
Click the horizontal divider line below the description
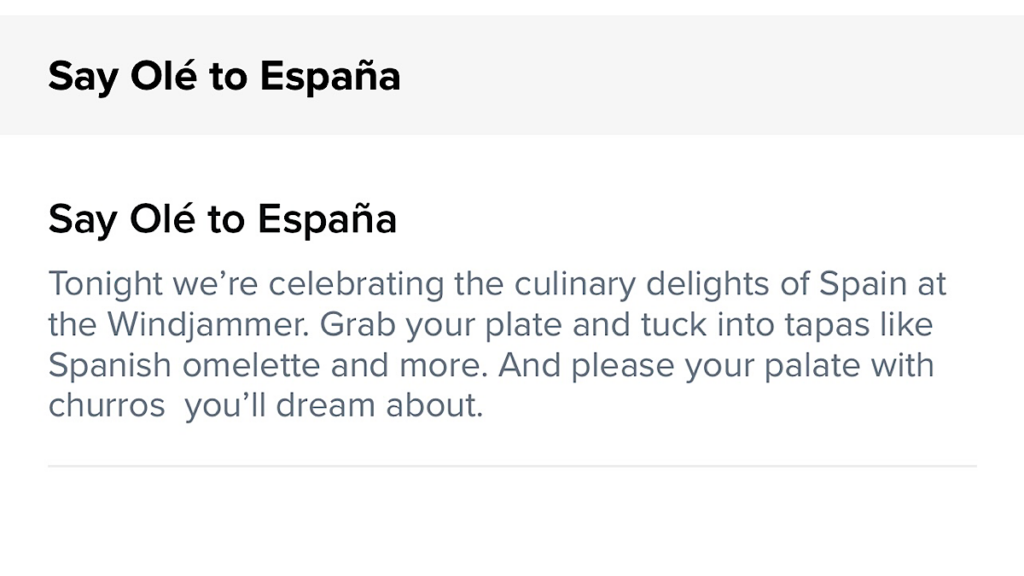coord(512,466)
